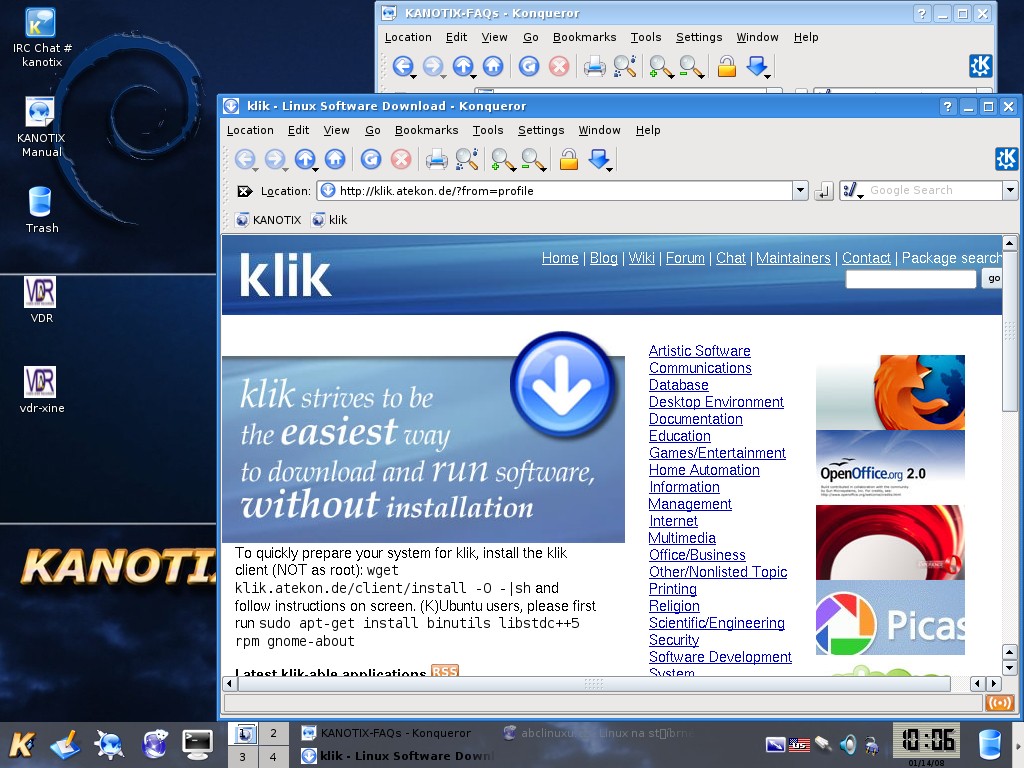Click the Google Search input field
This screenshot has height=768, width=1024.
(934, 191)
